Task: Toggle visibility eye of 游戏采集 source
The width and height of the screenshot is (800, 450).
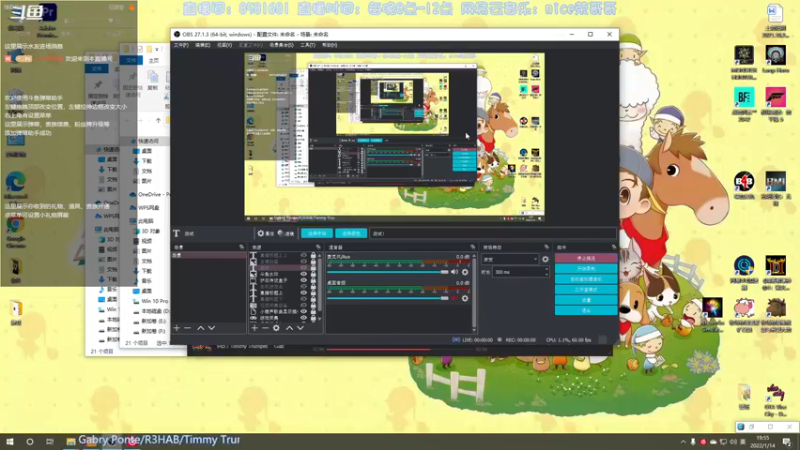Action: click(x=304, y=318)
